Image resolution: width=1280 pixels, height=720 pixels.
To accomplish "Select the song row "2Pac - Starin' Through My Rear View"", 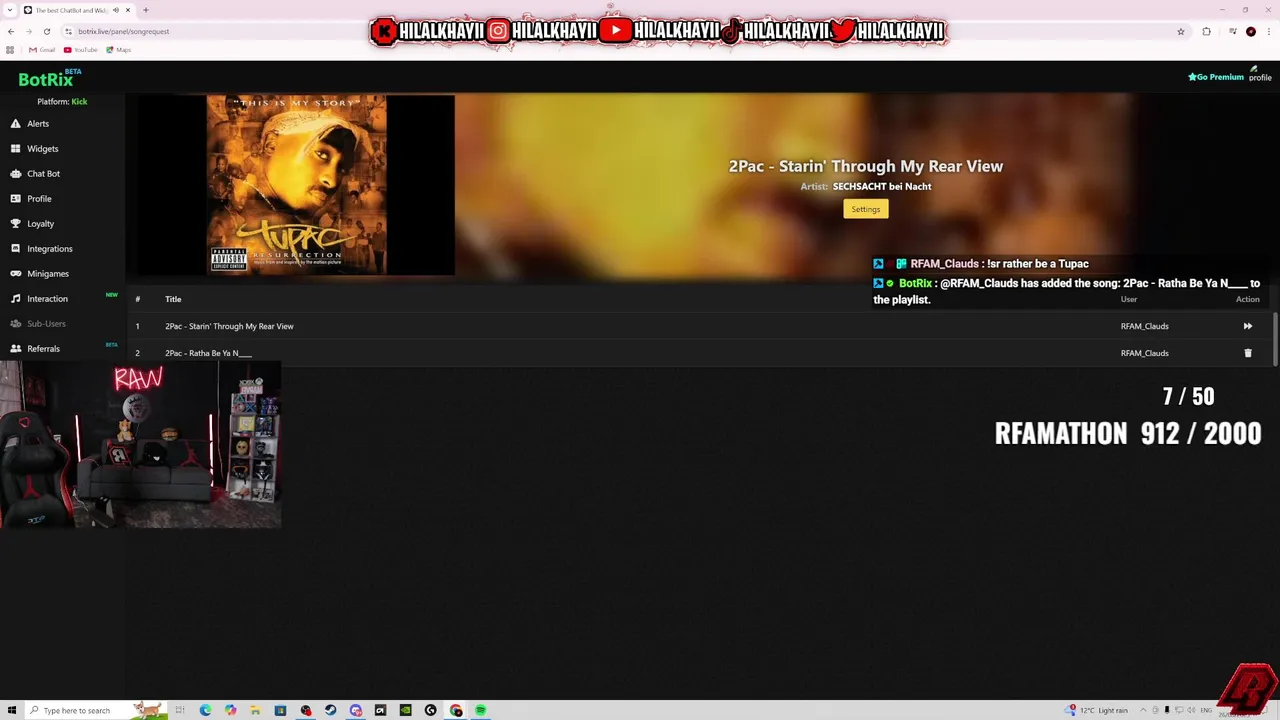I will (x=700, y=326).
